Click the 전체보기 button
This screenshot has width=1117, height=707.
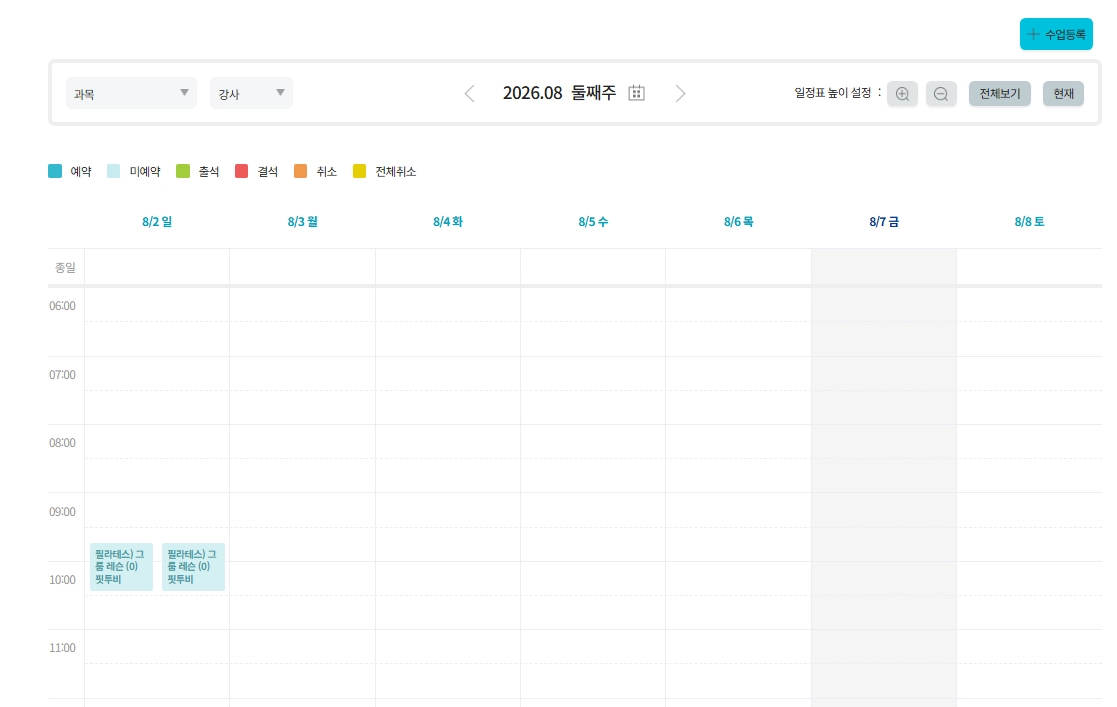pyautogui.click(x=999, y=93)
